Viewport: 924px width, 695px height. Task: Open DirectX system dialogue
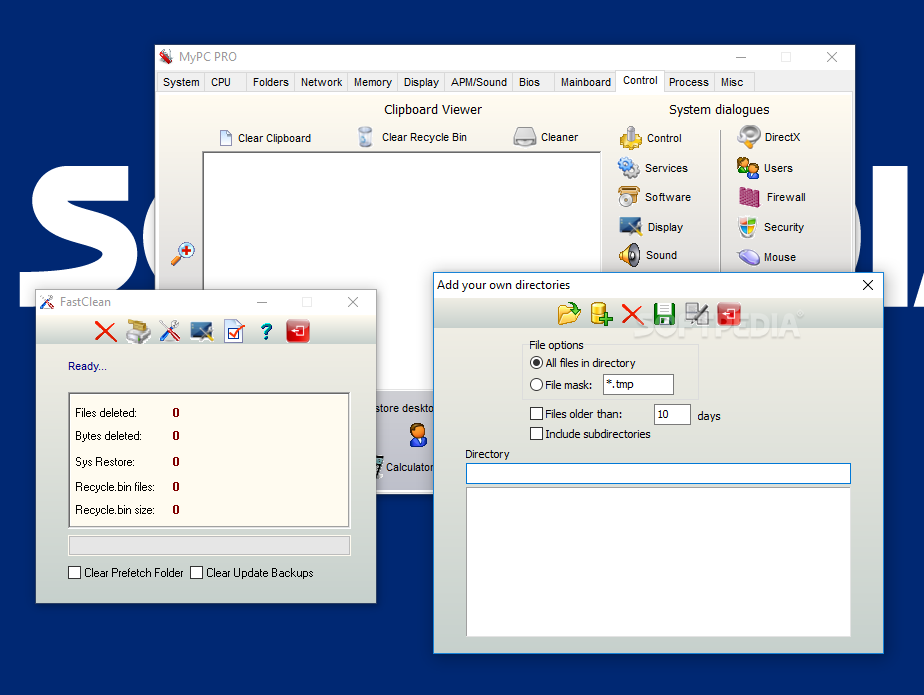(x=769, y=137)
